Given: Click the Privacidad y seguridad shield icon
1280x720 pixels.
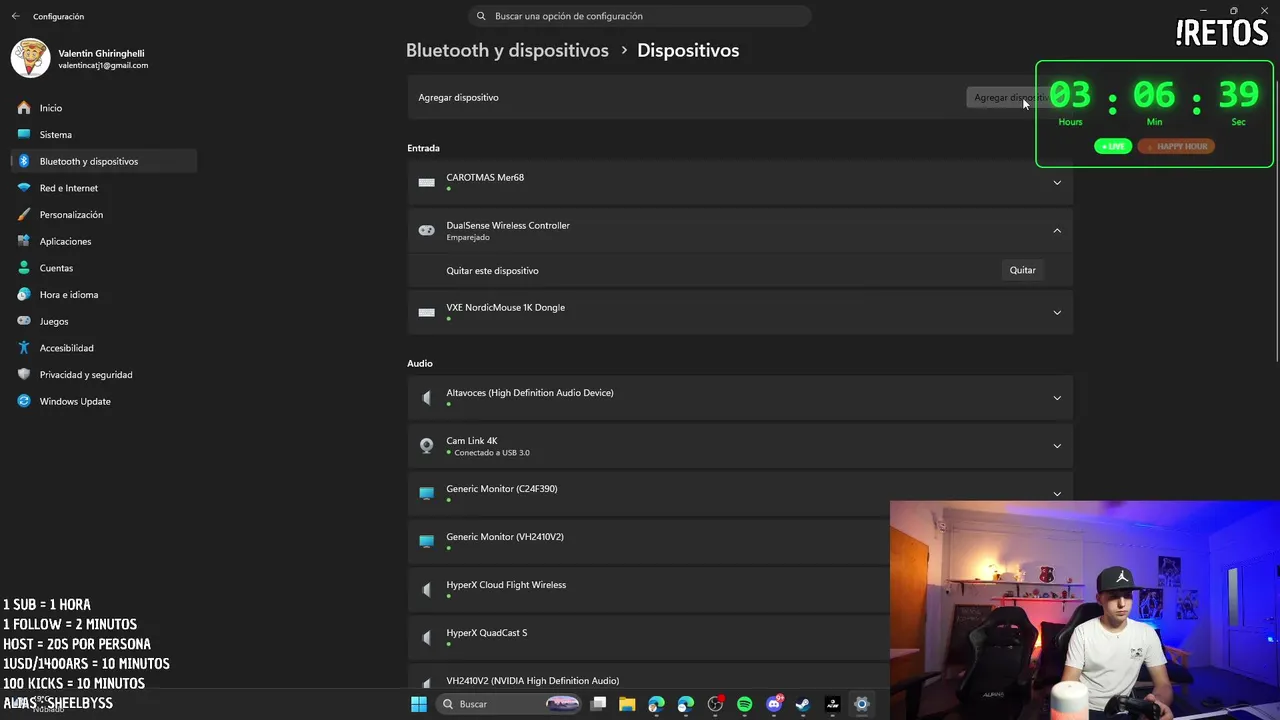Looking at the screenshot, I should tap(24, 374).
